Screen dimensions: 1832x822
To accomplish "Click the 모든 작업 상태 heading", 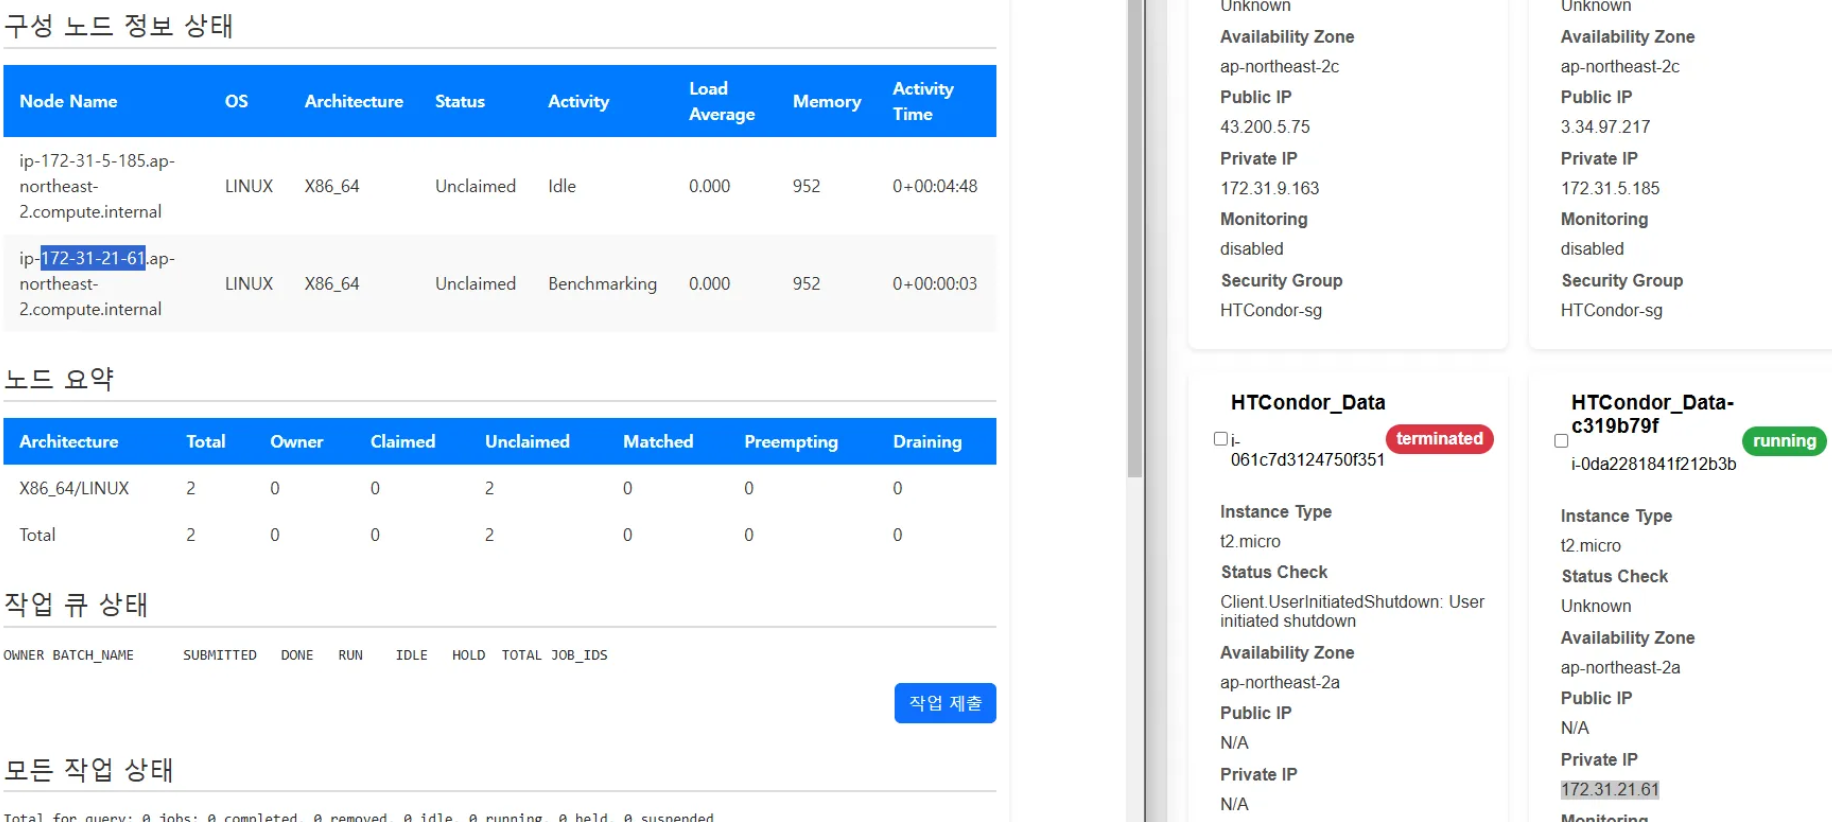I will pos(89,769).
